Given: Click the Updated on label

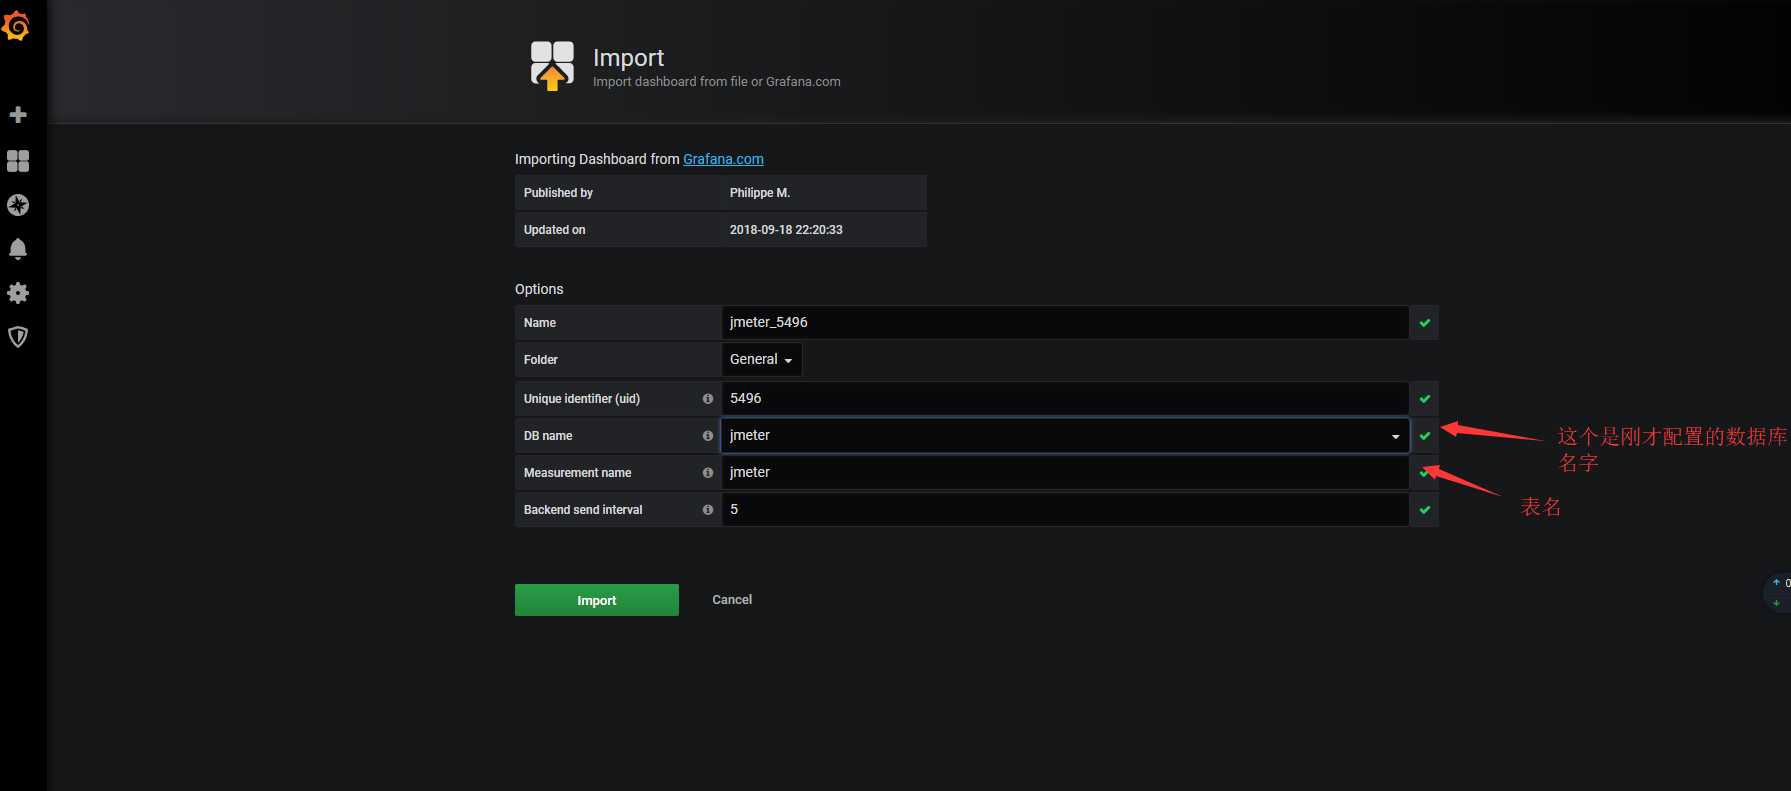Looking at the screenshot, I should tap(555, 230).
